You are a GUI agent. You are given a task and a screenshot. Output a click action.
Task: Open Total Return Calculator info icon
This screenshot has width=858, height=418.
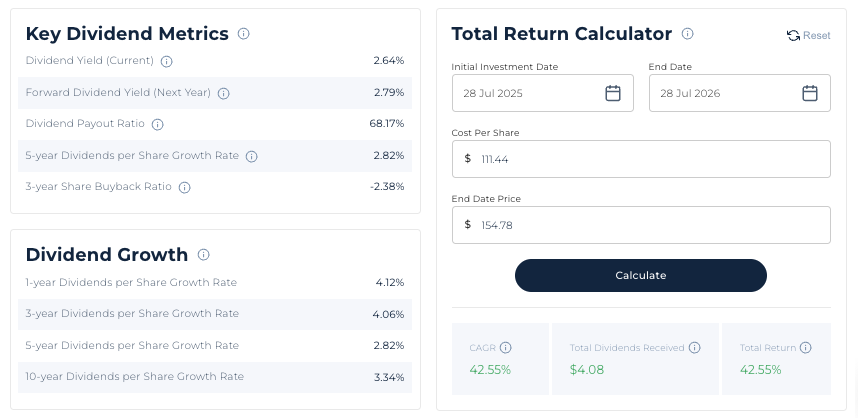click(x=687, y=34)
